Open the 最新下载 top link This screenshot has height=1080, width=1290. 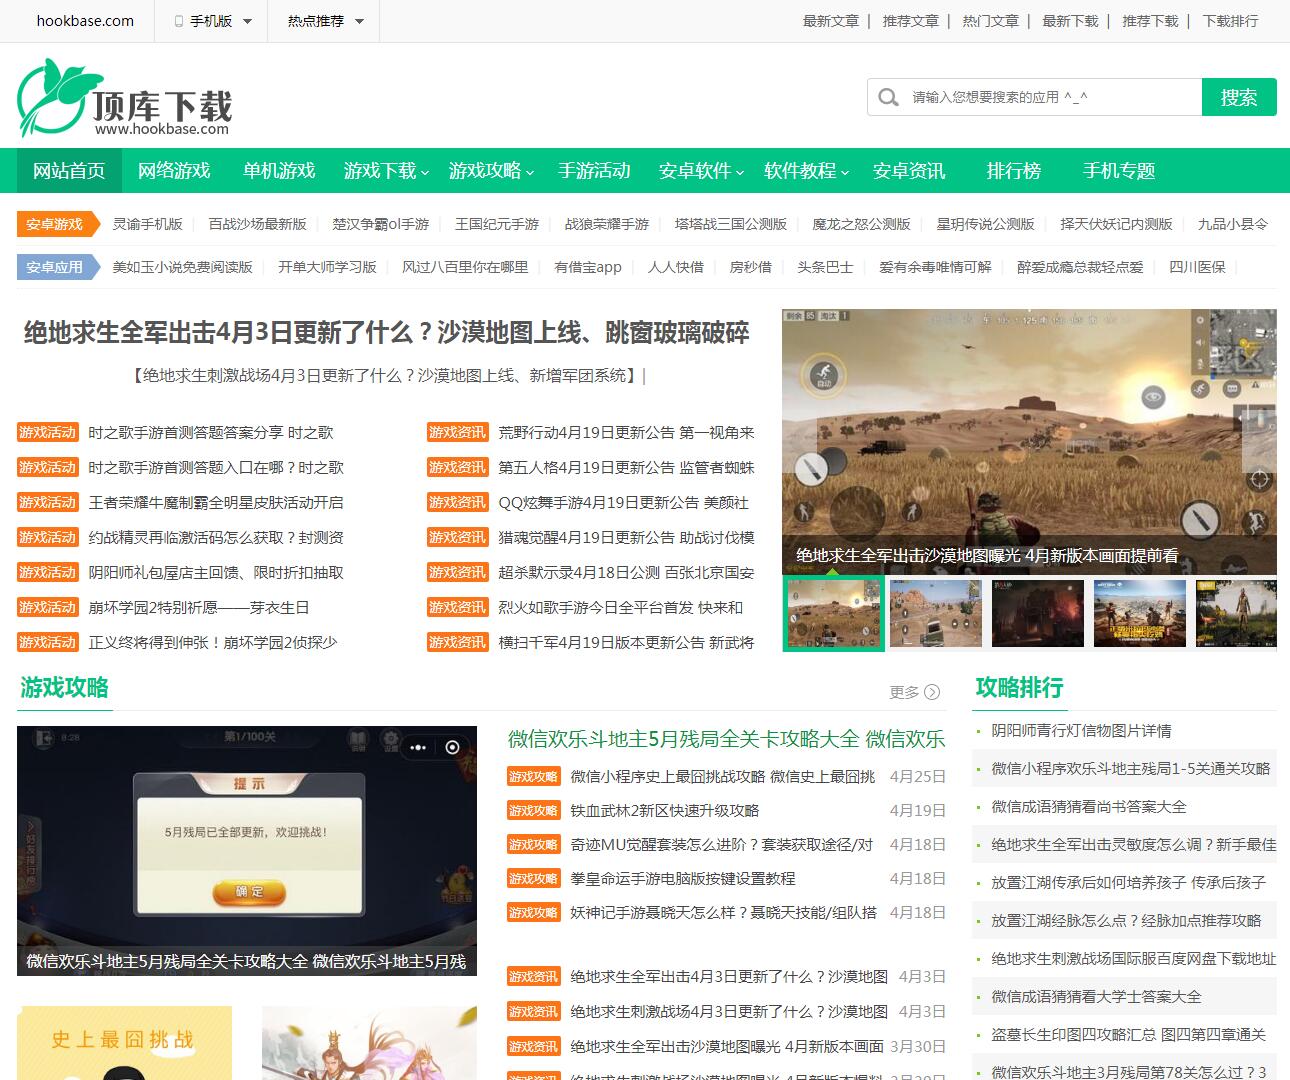point(1071,21)
